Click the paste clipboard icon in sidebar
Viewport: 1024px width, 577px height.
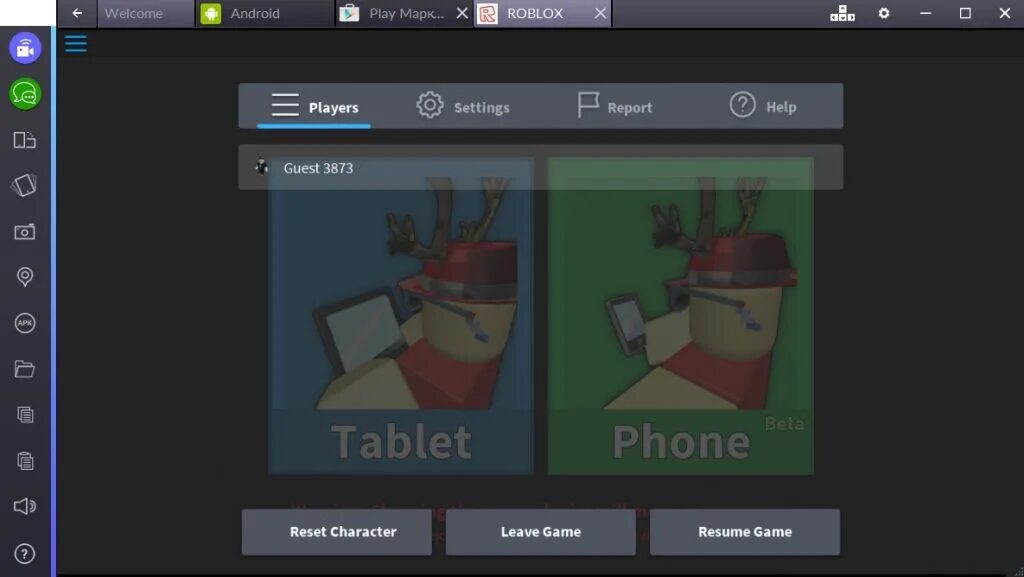click(25, 461)
